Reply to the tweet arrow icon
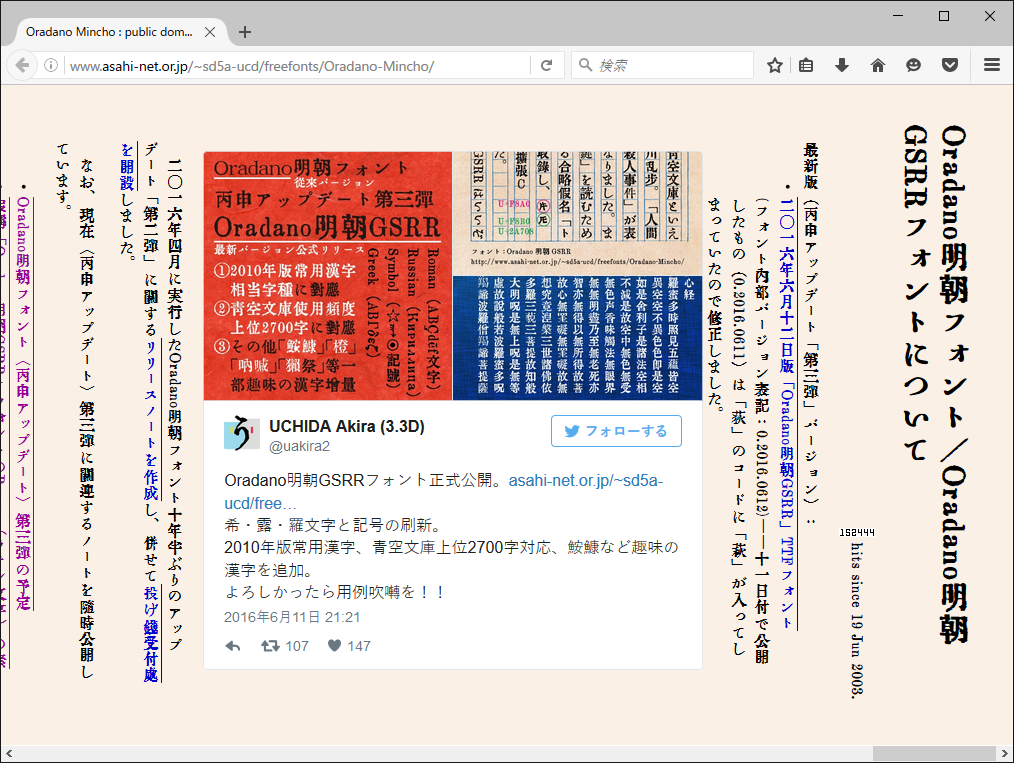The width and height of the screenshot is (1014, 763). pos(233,646)
